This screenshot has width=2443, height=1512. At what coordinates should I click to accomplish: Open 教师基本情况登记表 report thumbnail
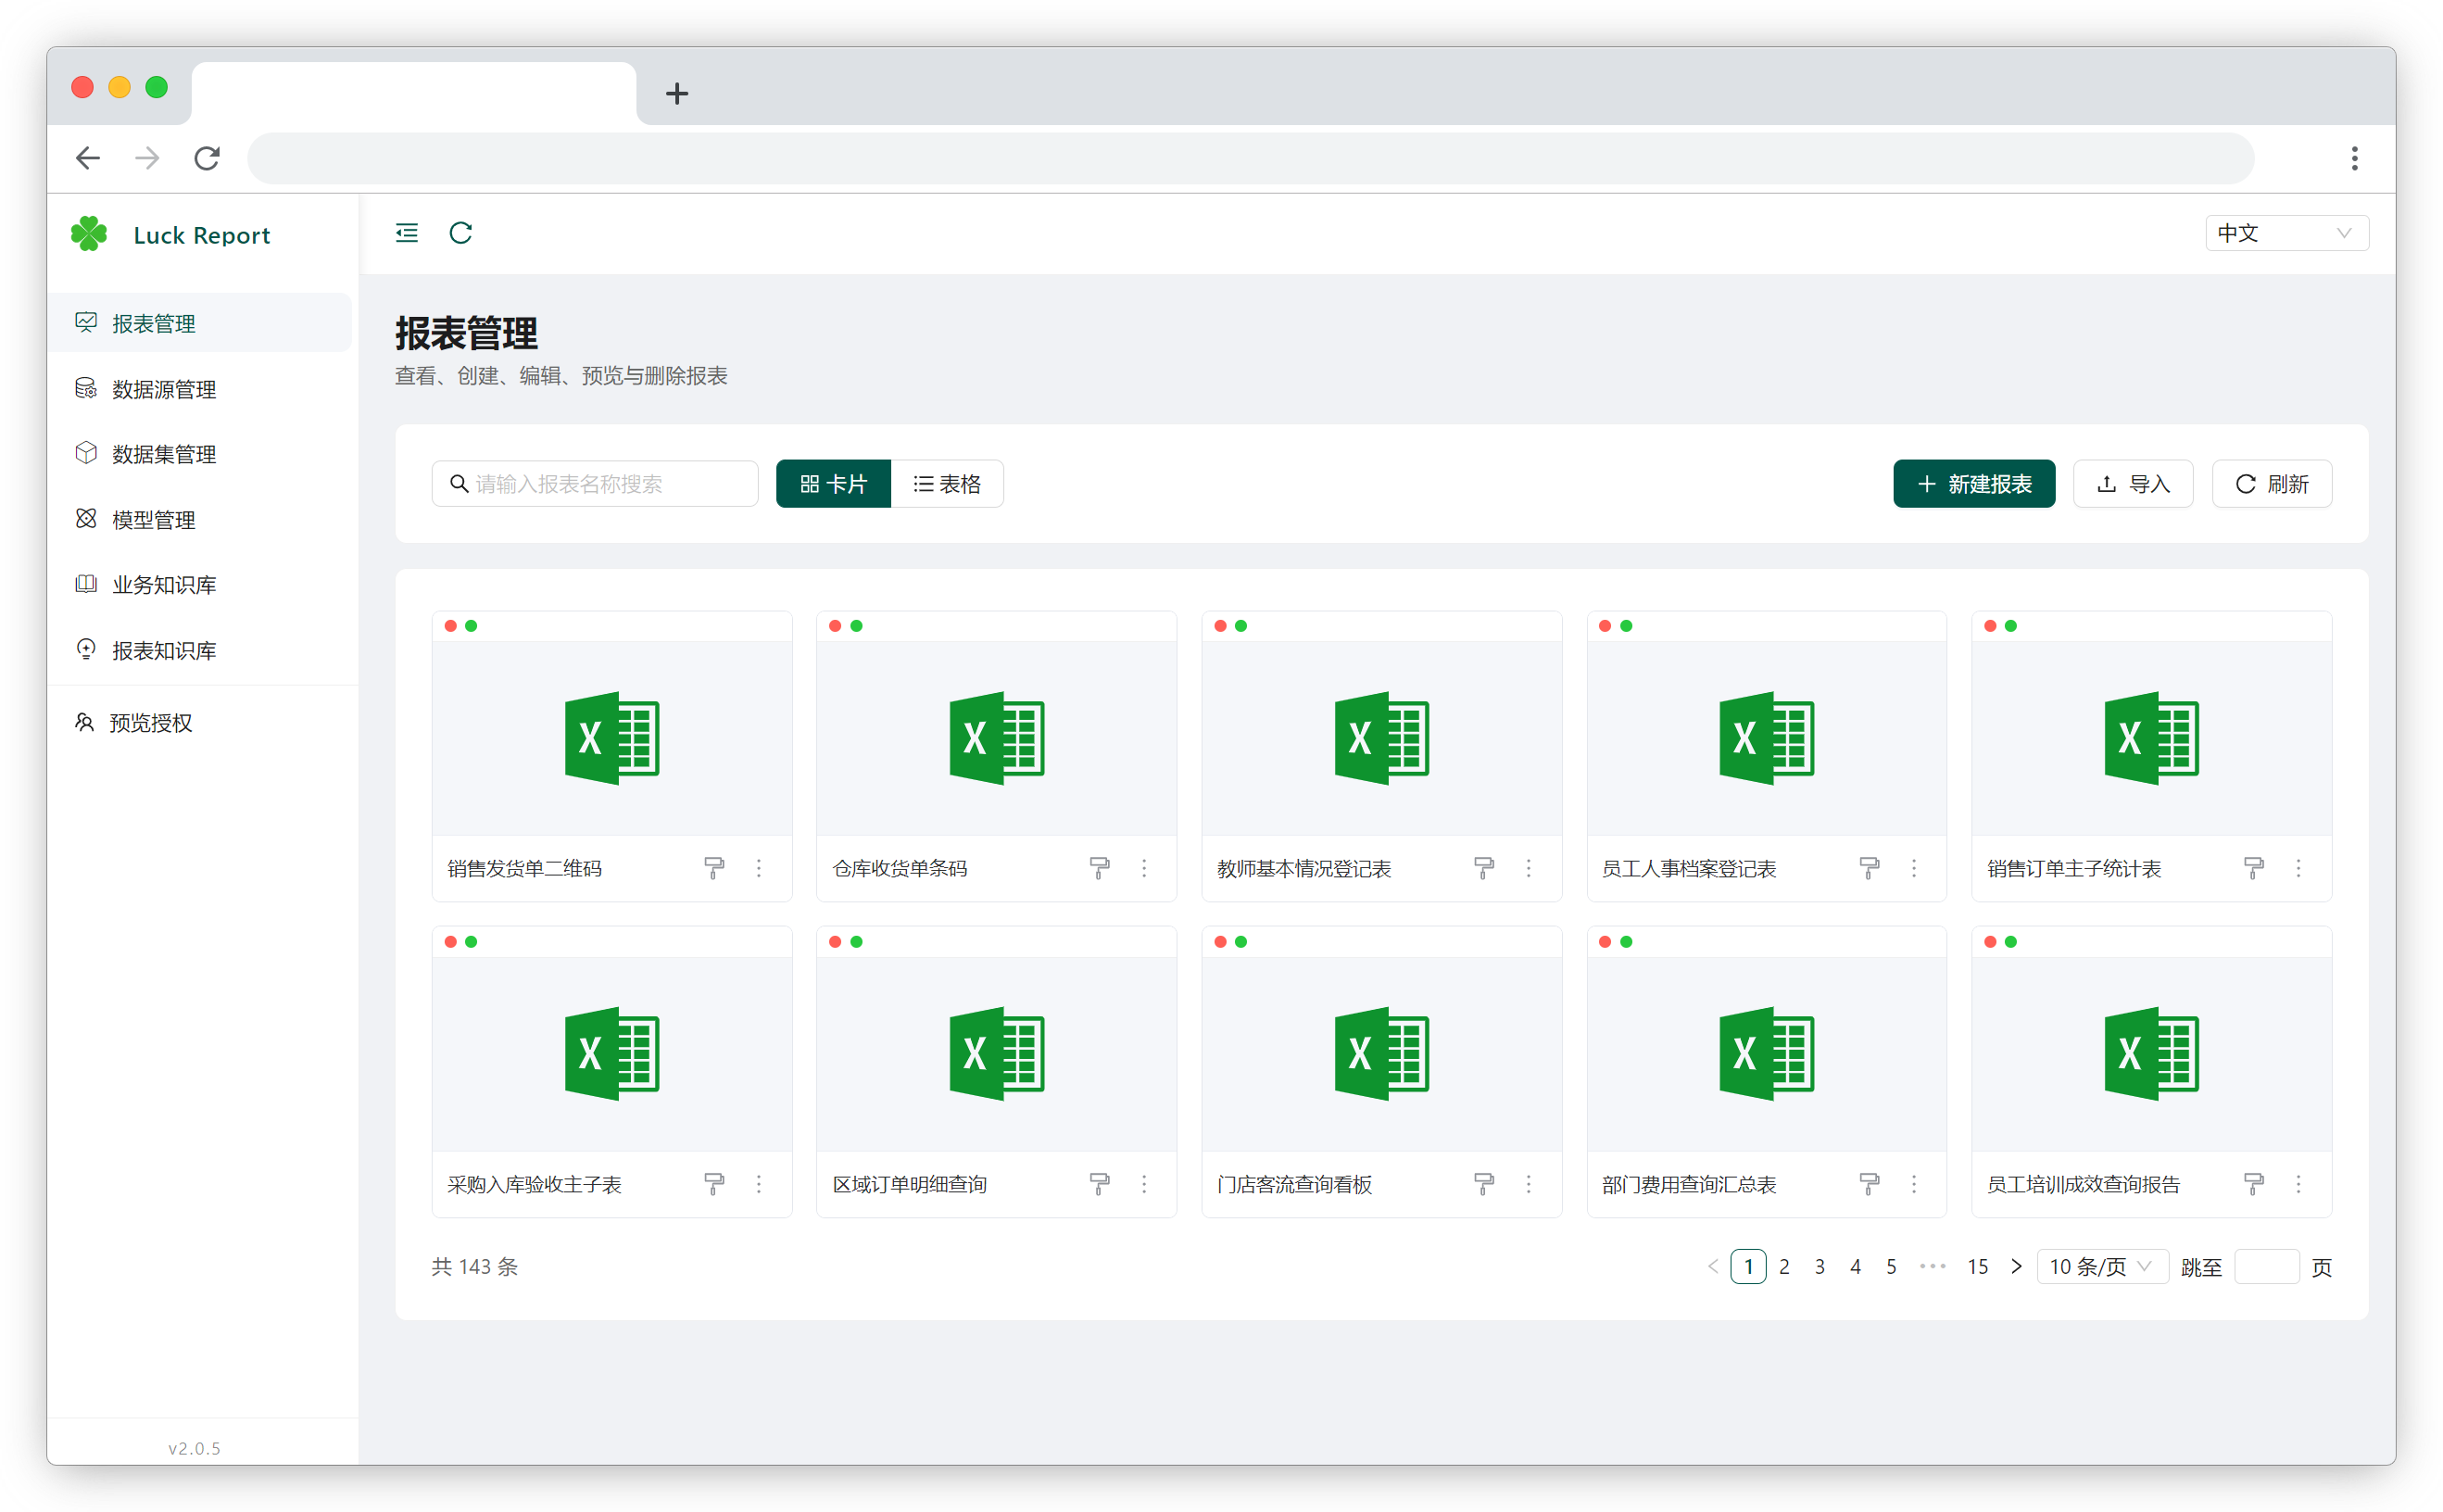(1381, 738)
